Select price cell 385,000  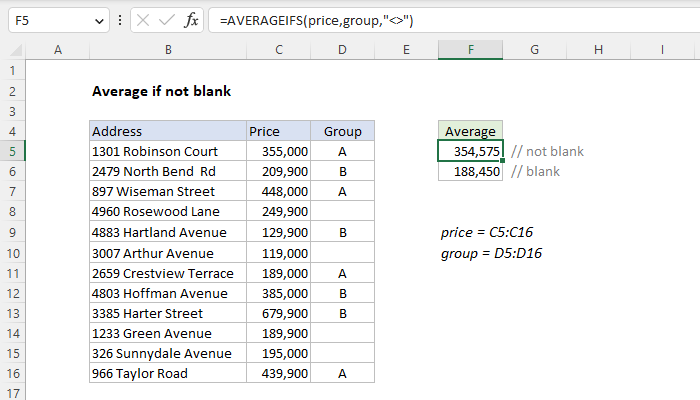coord(279,293)
